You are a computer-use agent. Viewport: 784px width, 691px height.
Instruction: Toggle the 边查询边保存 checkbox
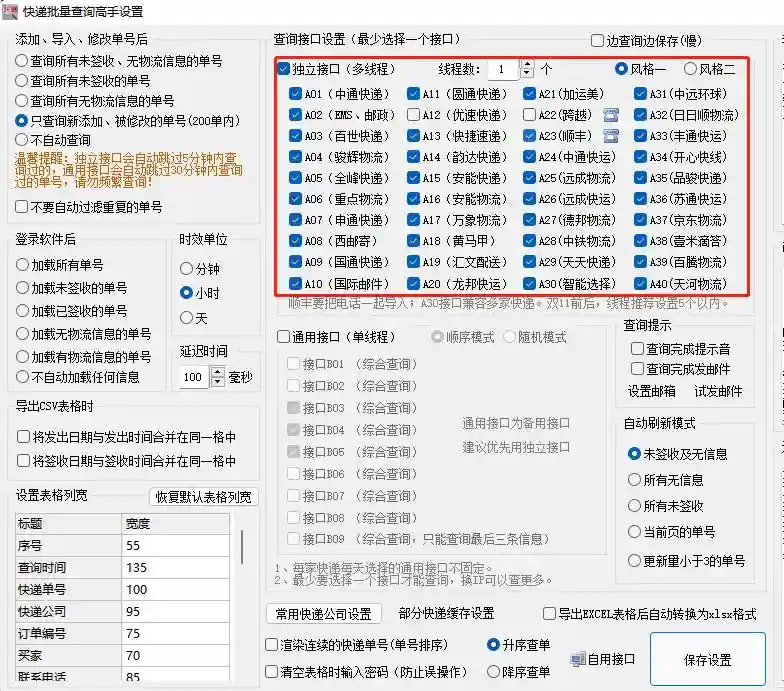[x=598, y=41]
